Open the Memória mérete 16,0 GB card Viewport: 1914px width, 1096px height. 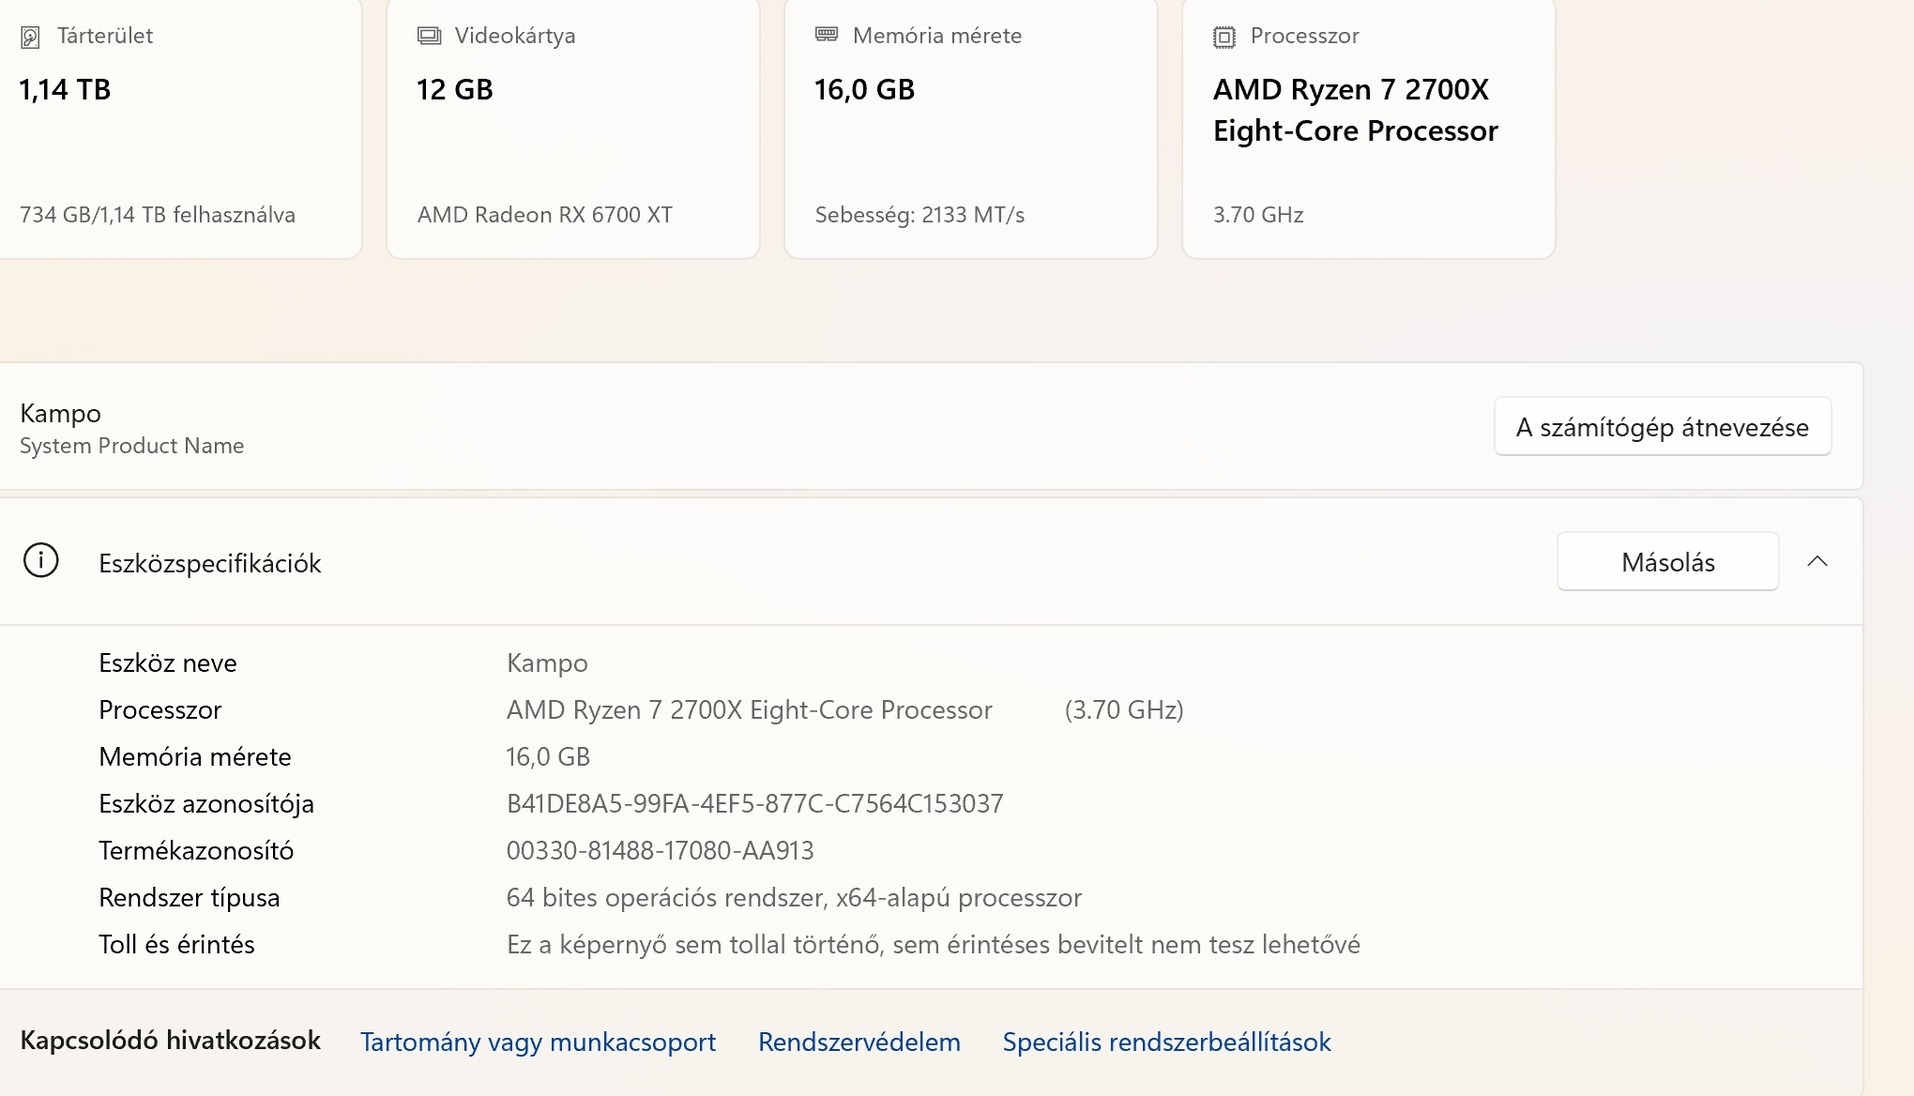970,130
